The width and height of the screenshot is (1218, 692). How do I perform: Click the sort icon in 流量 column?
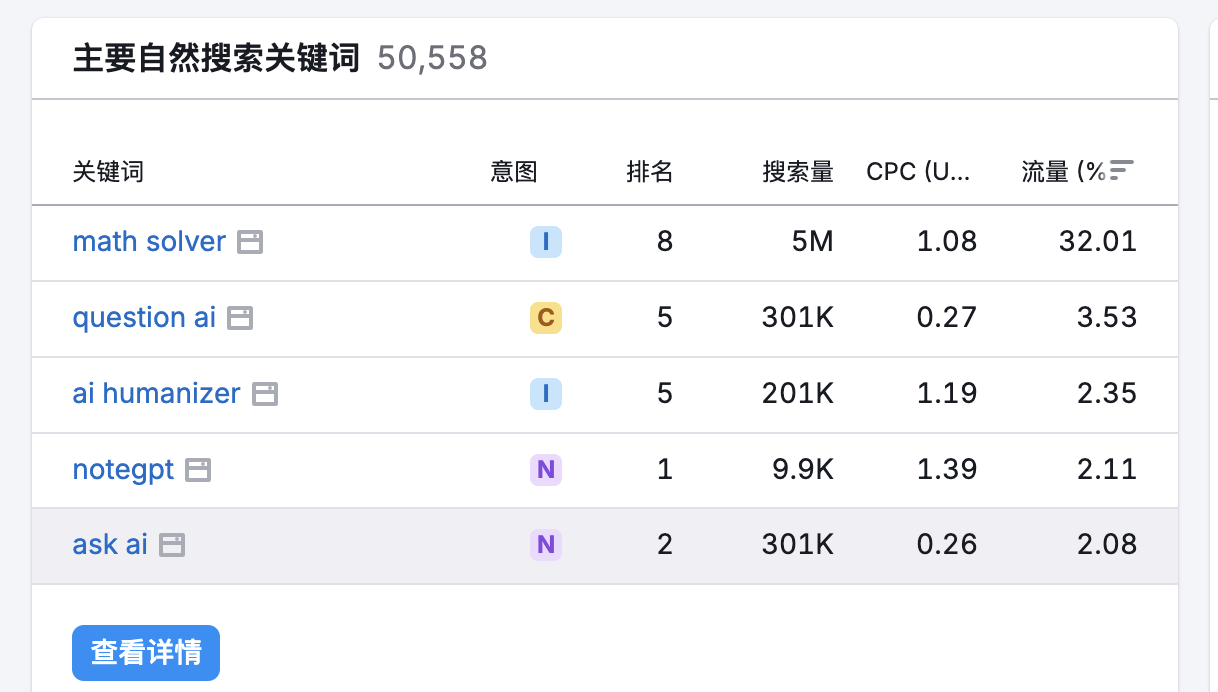1122,171
